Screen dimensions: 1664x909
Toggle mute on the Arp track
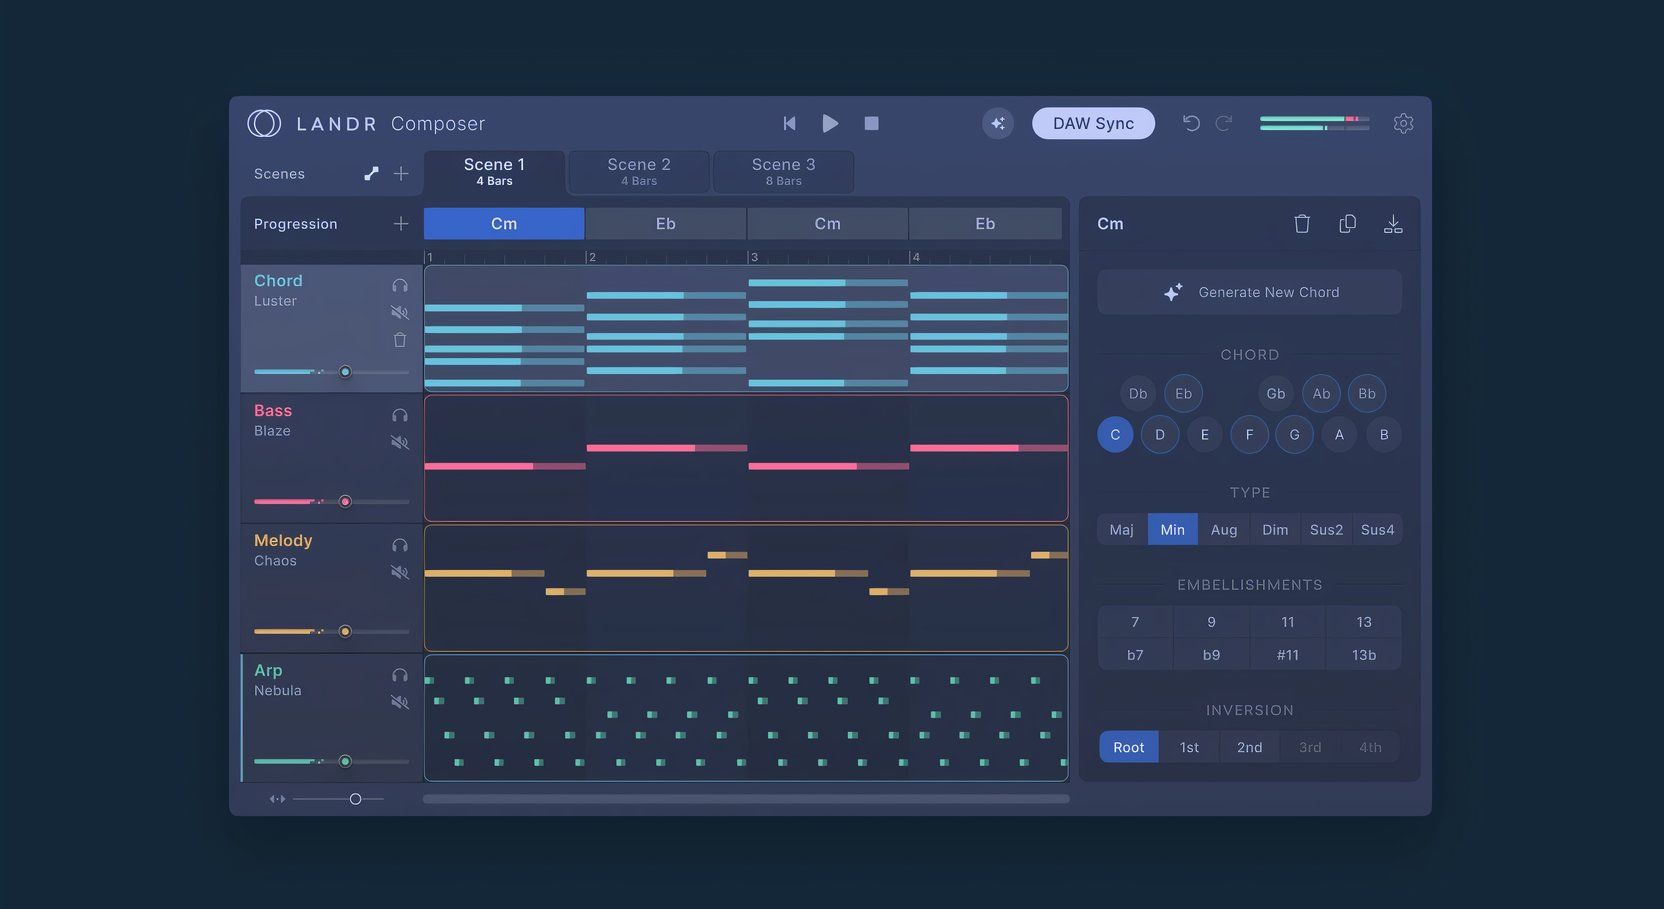tap(400, 702)
